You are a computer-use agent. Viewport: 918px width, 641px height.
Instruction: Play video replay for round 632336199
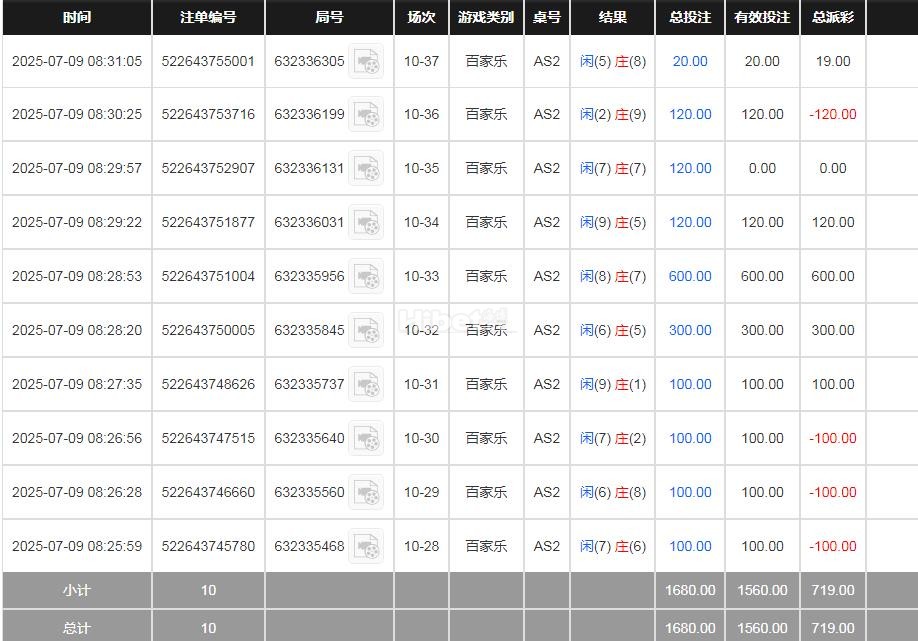point(366,115)
